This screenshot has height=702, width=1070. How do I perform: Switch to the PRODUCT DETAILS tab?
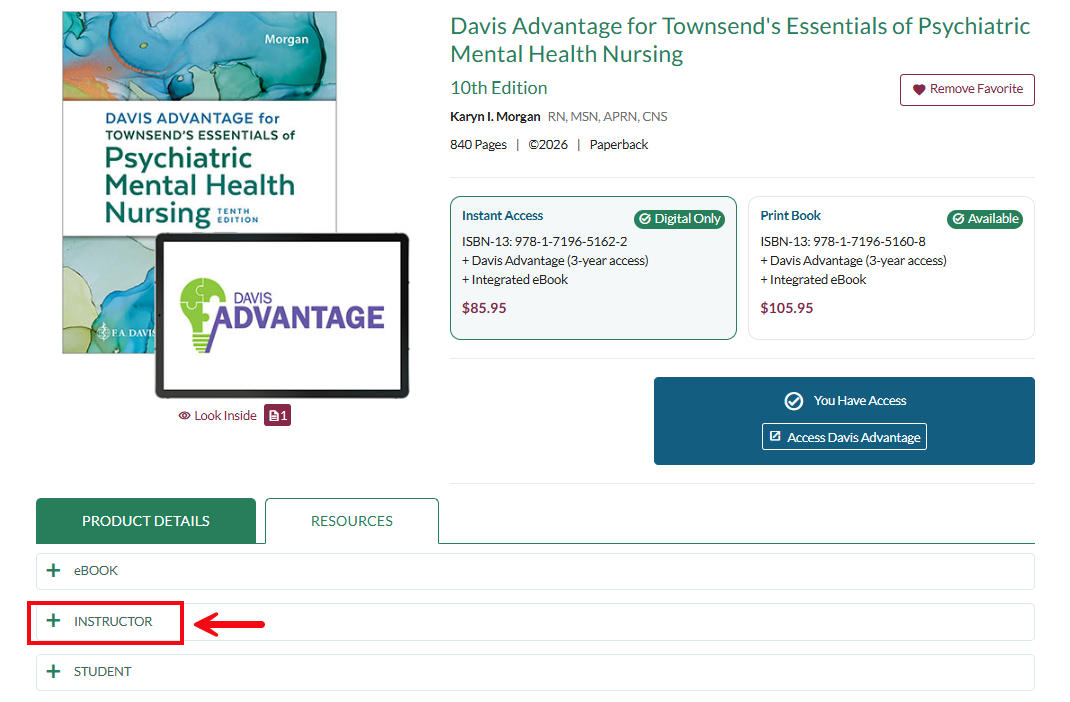pos(146,521)
